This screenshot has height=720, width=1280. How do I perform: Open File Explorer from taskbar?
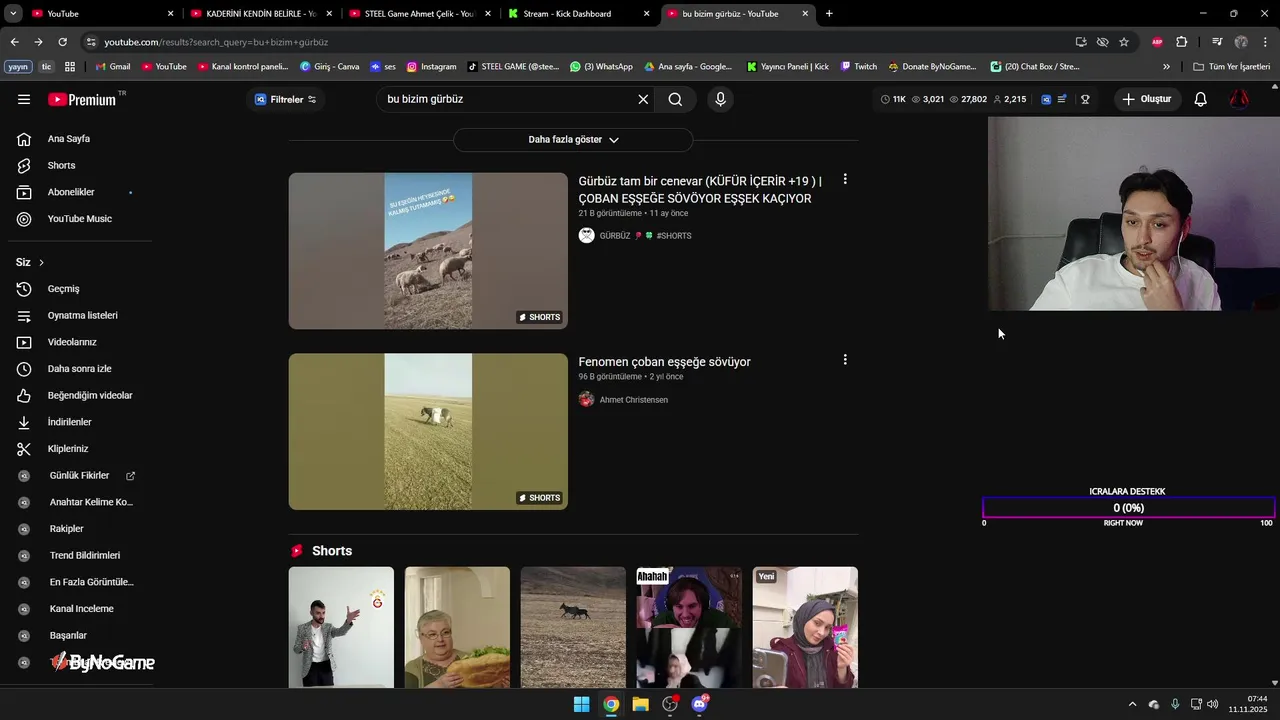(640, 704)
